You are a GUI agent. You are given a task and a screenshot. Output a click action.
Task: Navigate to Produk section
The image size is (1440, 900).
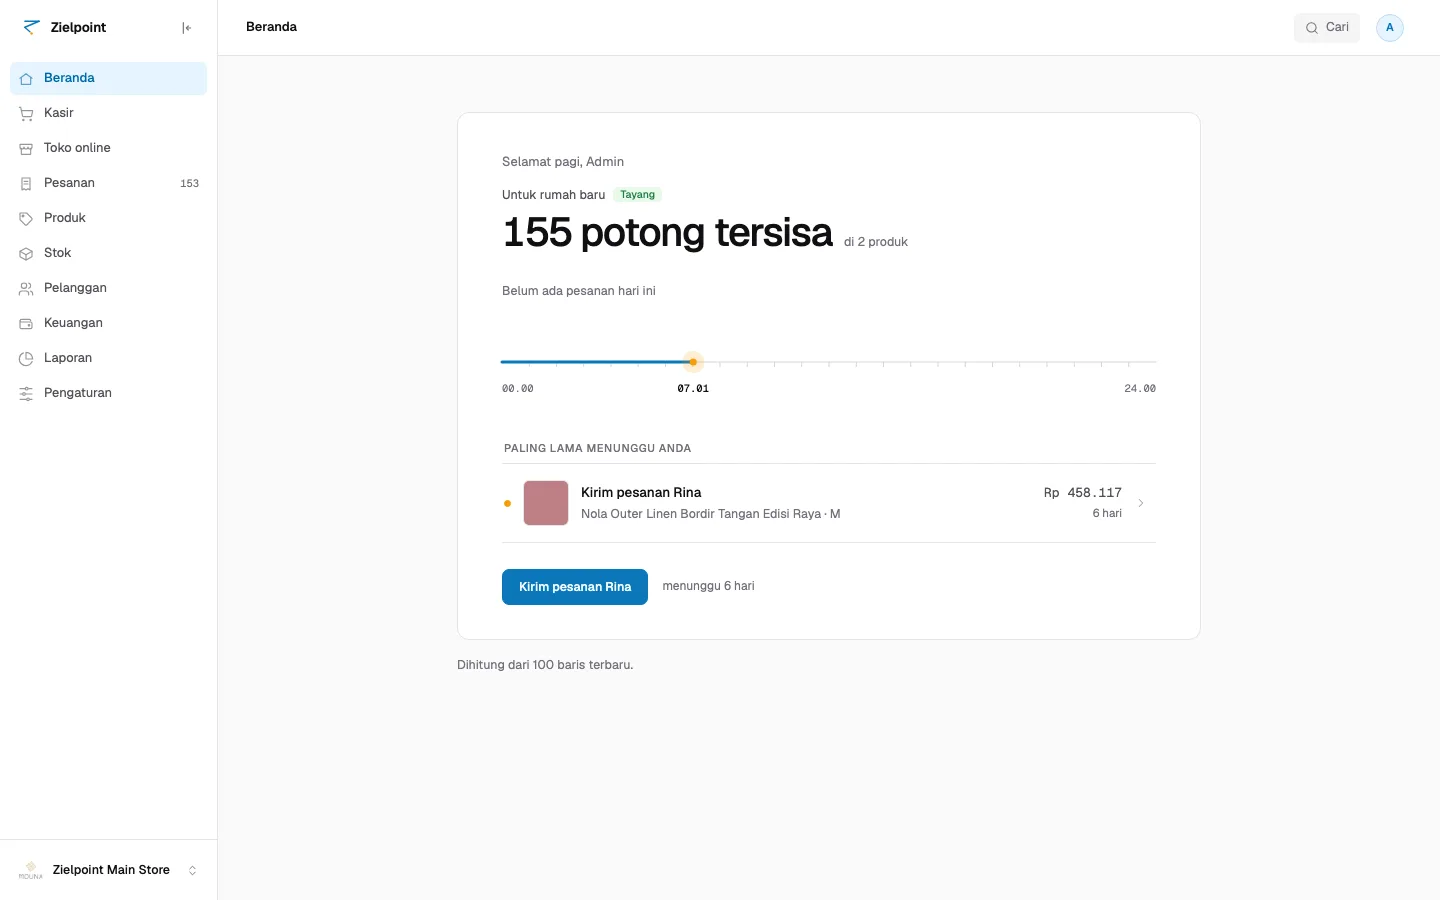[x=108, y=218]
